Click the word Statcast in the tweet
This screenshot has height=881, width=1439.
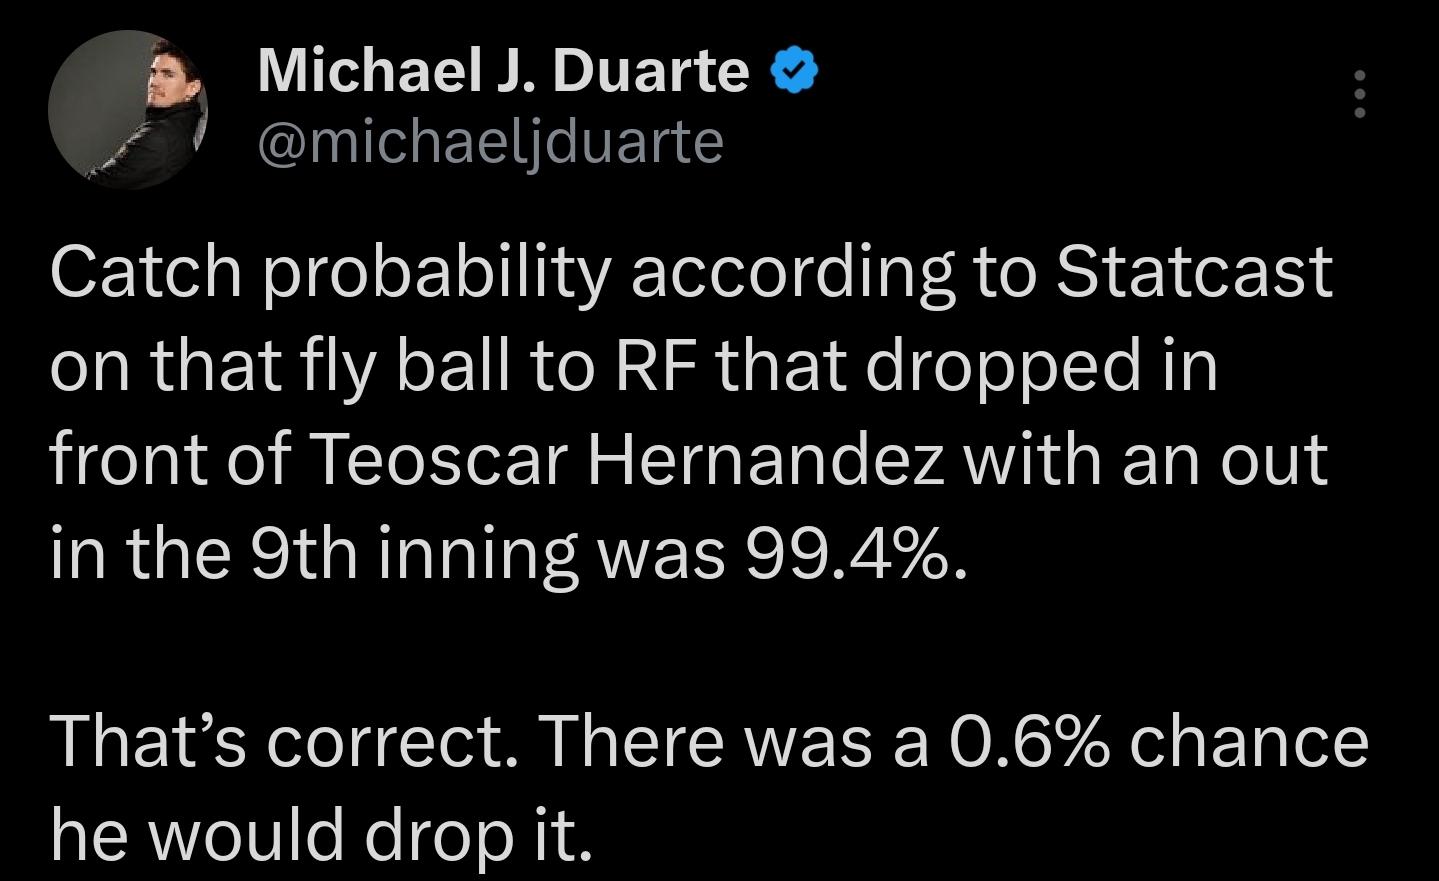(1194, 272)
